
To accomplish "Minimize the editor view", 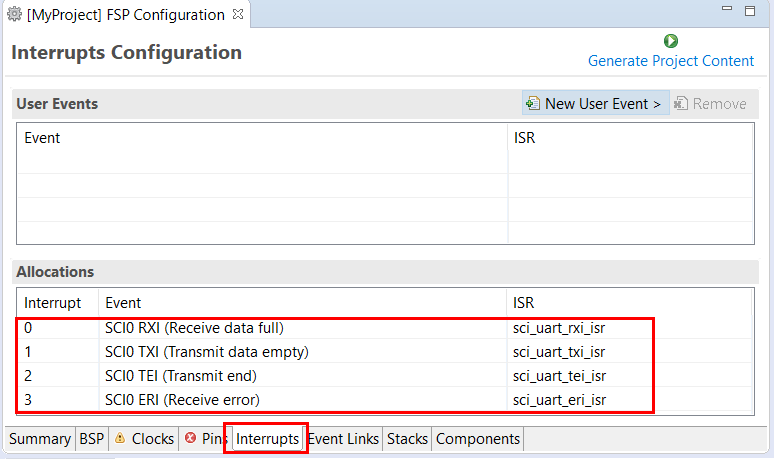I will [x=727, y=8].
